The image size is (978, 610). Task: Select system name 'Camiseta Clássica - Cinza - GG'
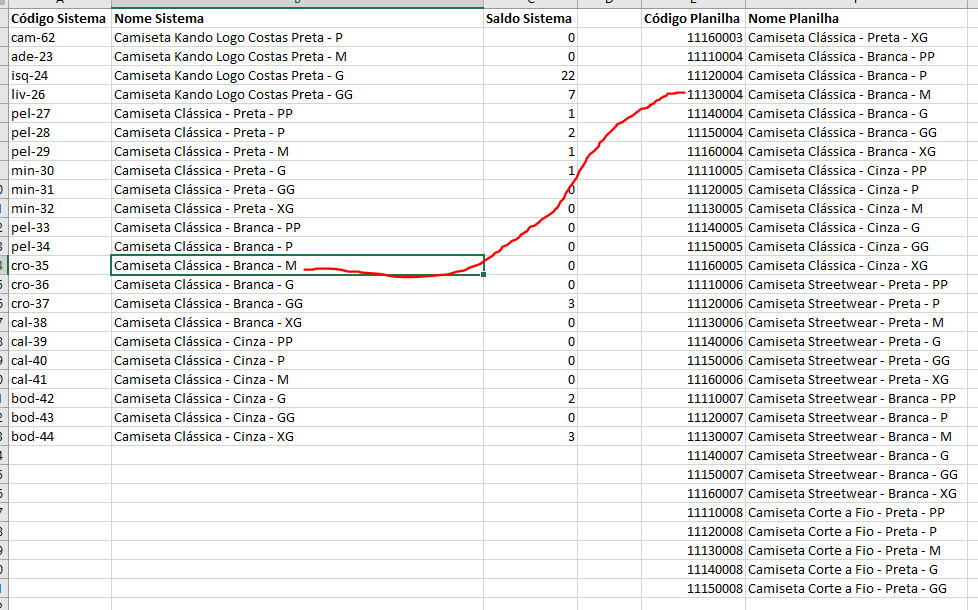[x=204, y=418]
